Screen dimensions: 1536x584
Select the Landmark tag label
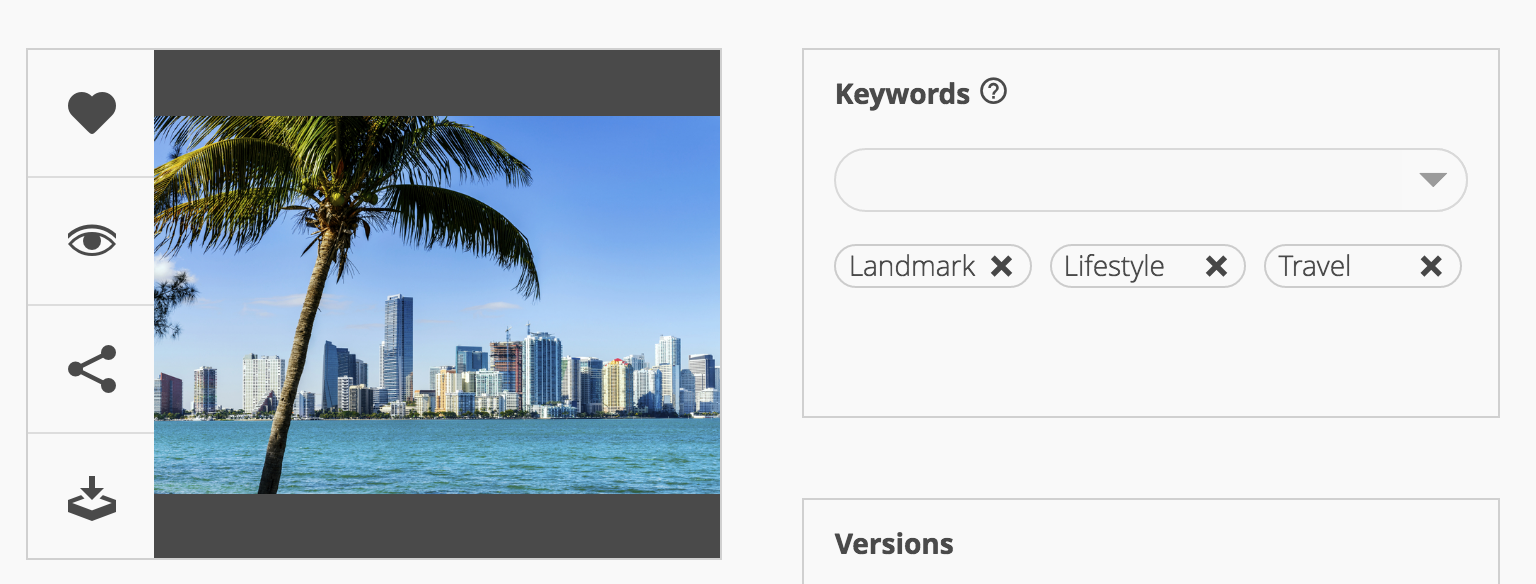coord(911,266)
